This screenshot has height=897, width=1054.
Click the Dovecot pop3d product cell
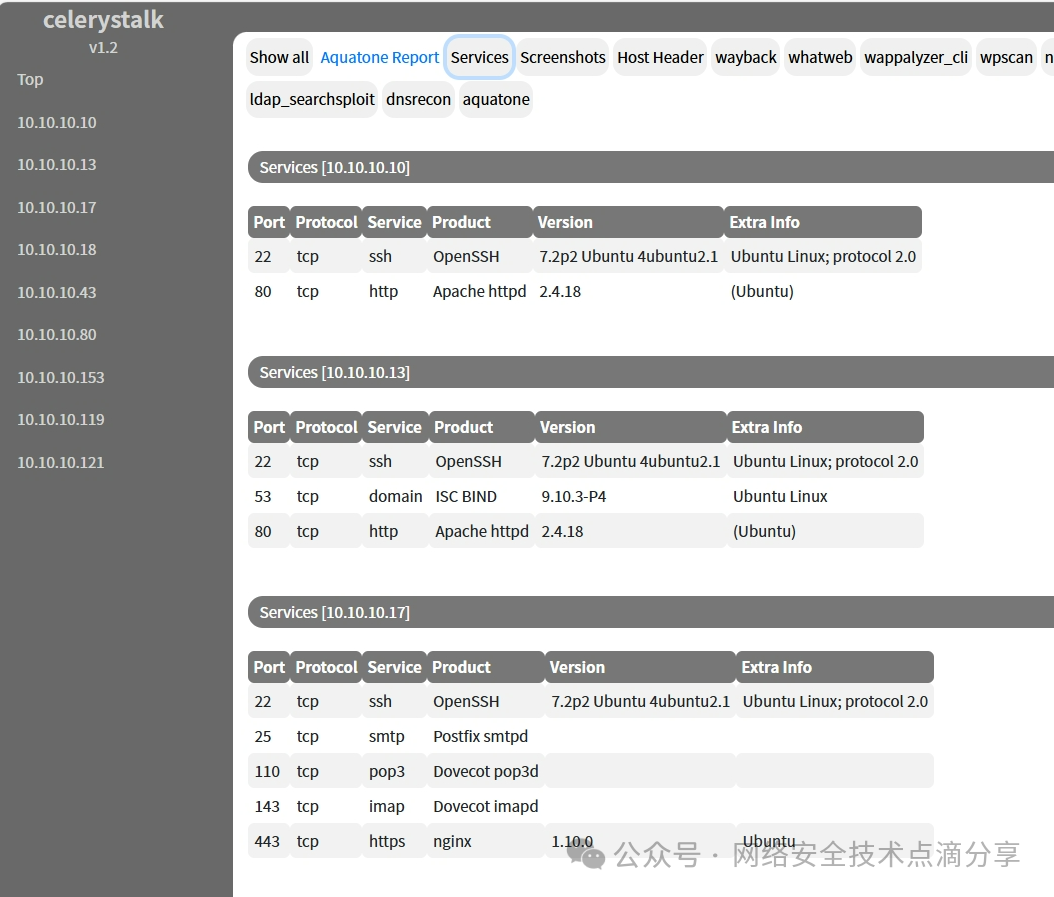click(x=485, y=772)
